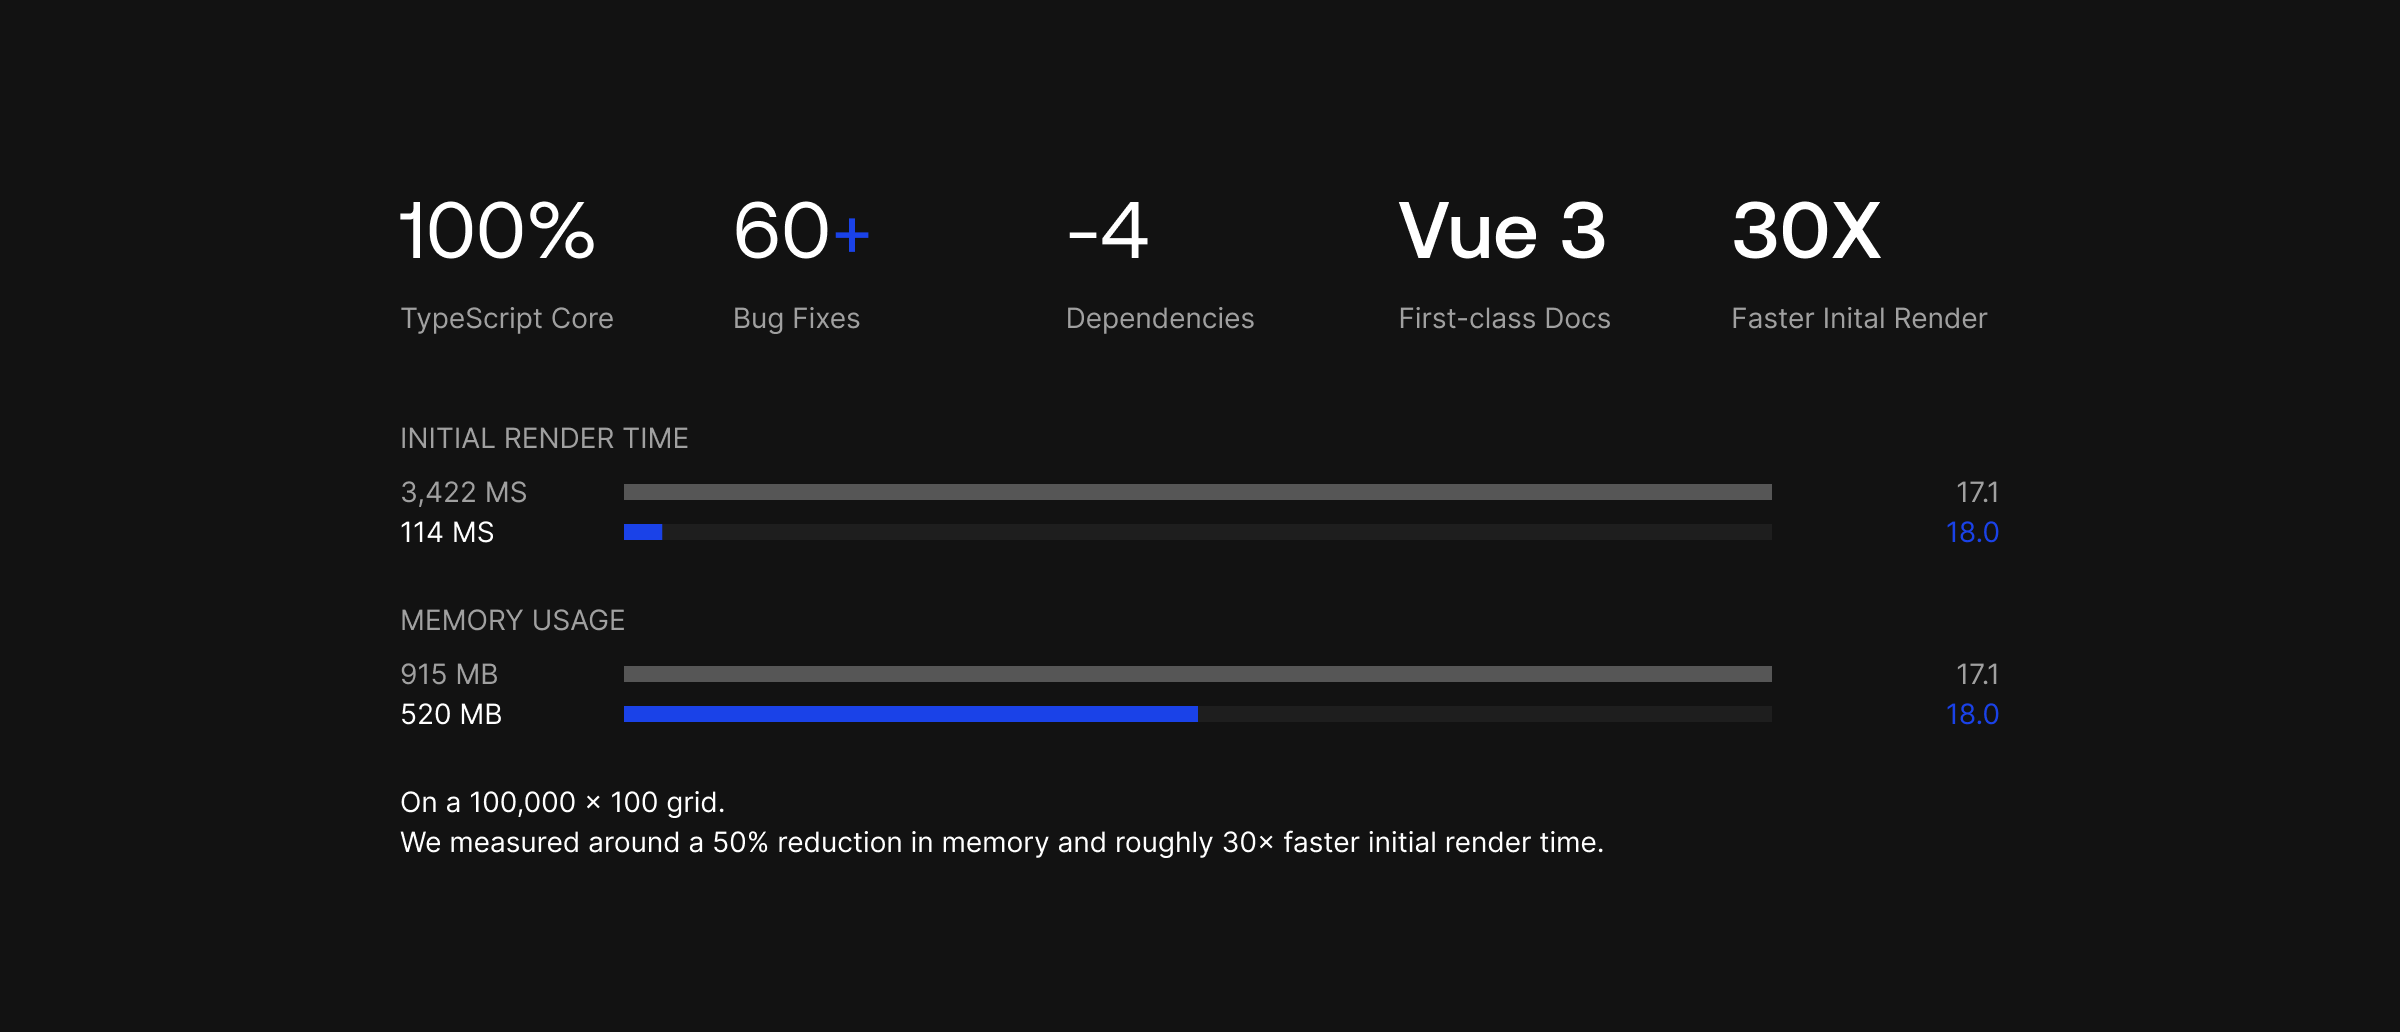2400x1032 pixels.
Task: Select the Bug Fixes label
Action: (x=796, y=318)
